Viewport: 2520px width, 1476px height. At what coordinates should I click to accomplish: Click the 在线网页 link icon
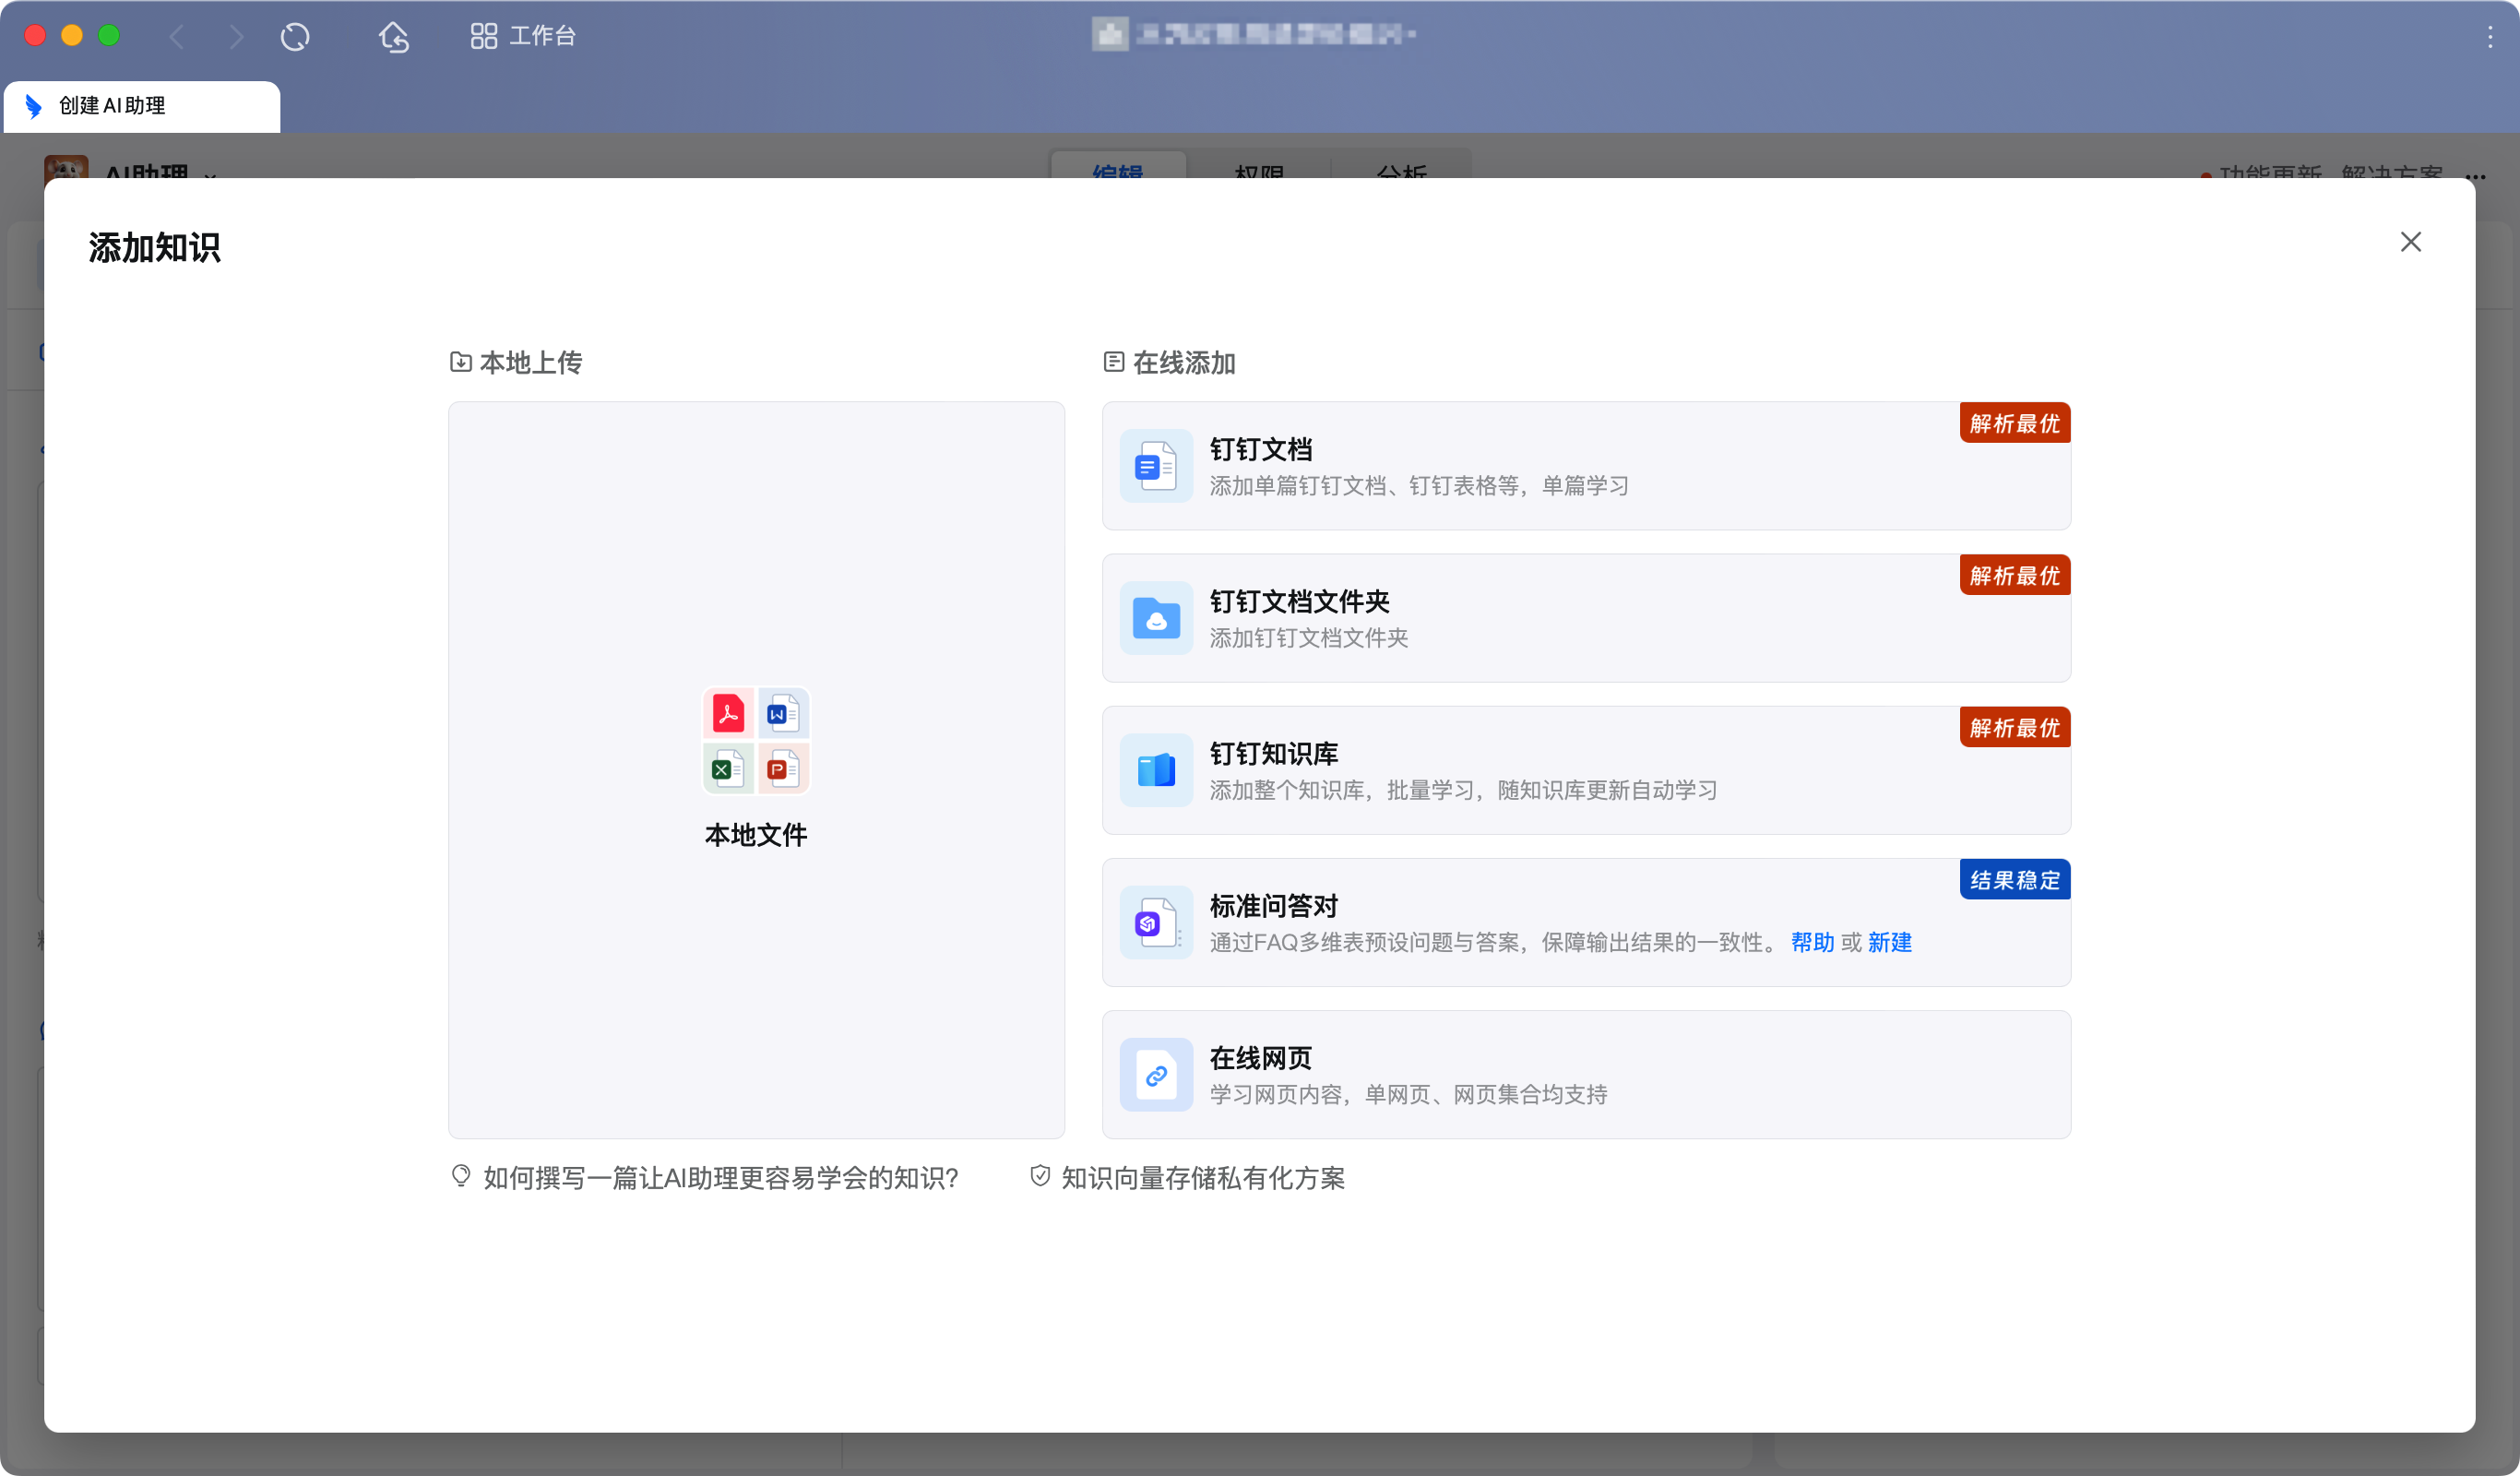[x=1156, y=1074]
